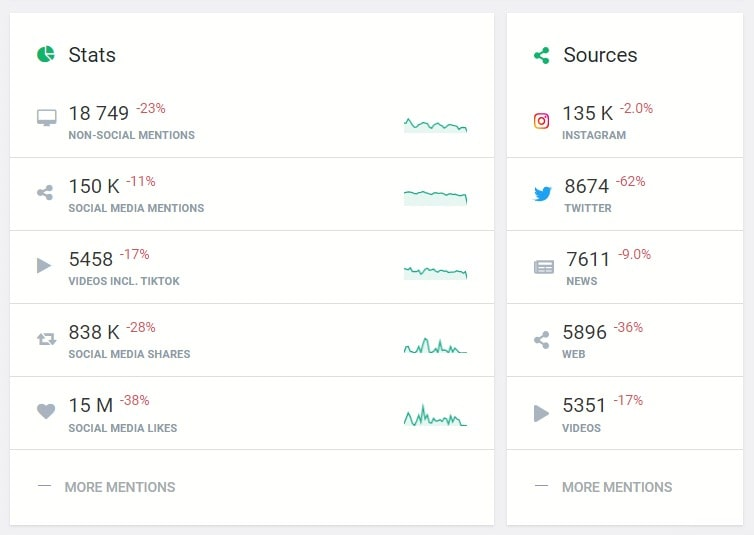Click the Twitter bird icon
The height and width of the screenshot is (535, 754).
(542, 193)
